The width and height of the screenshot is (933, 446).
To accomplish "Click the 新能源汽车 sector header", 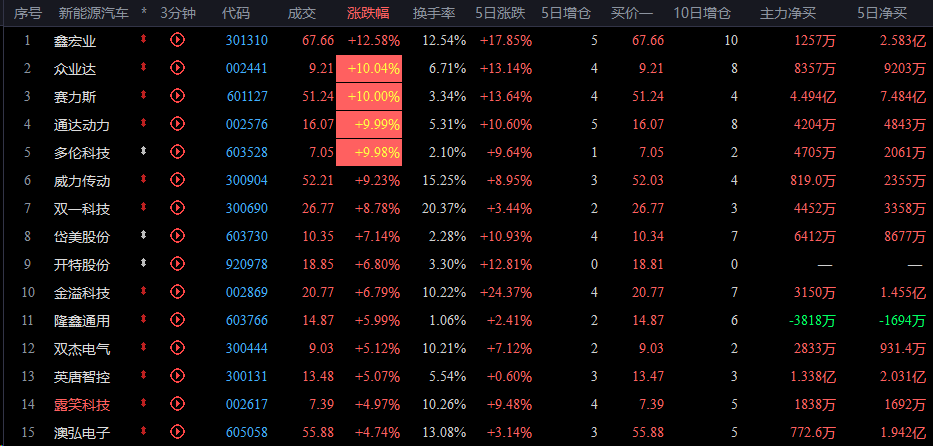I will (x=93, y=13).
